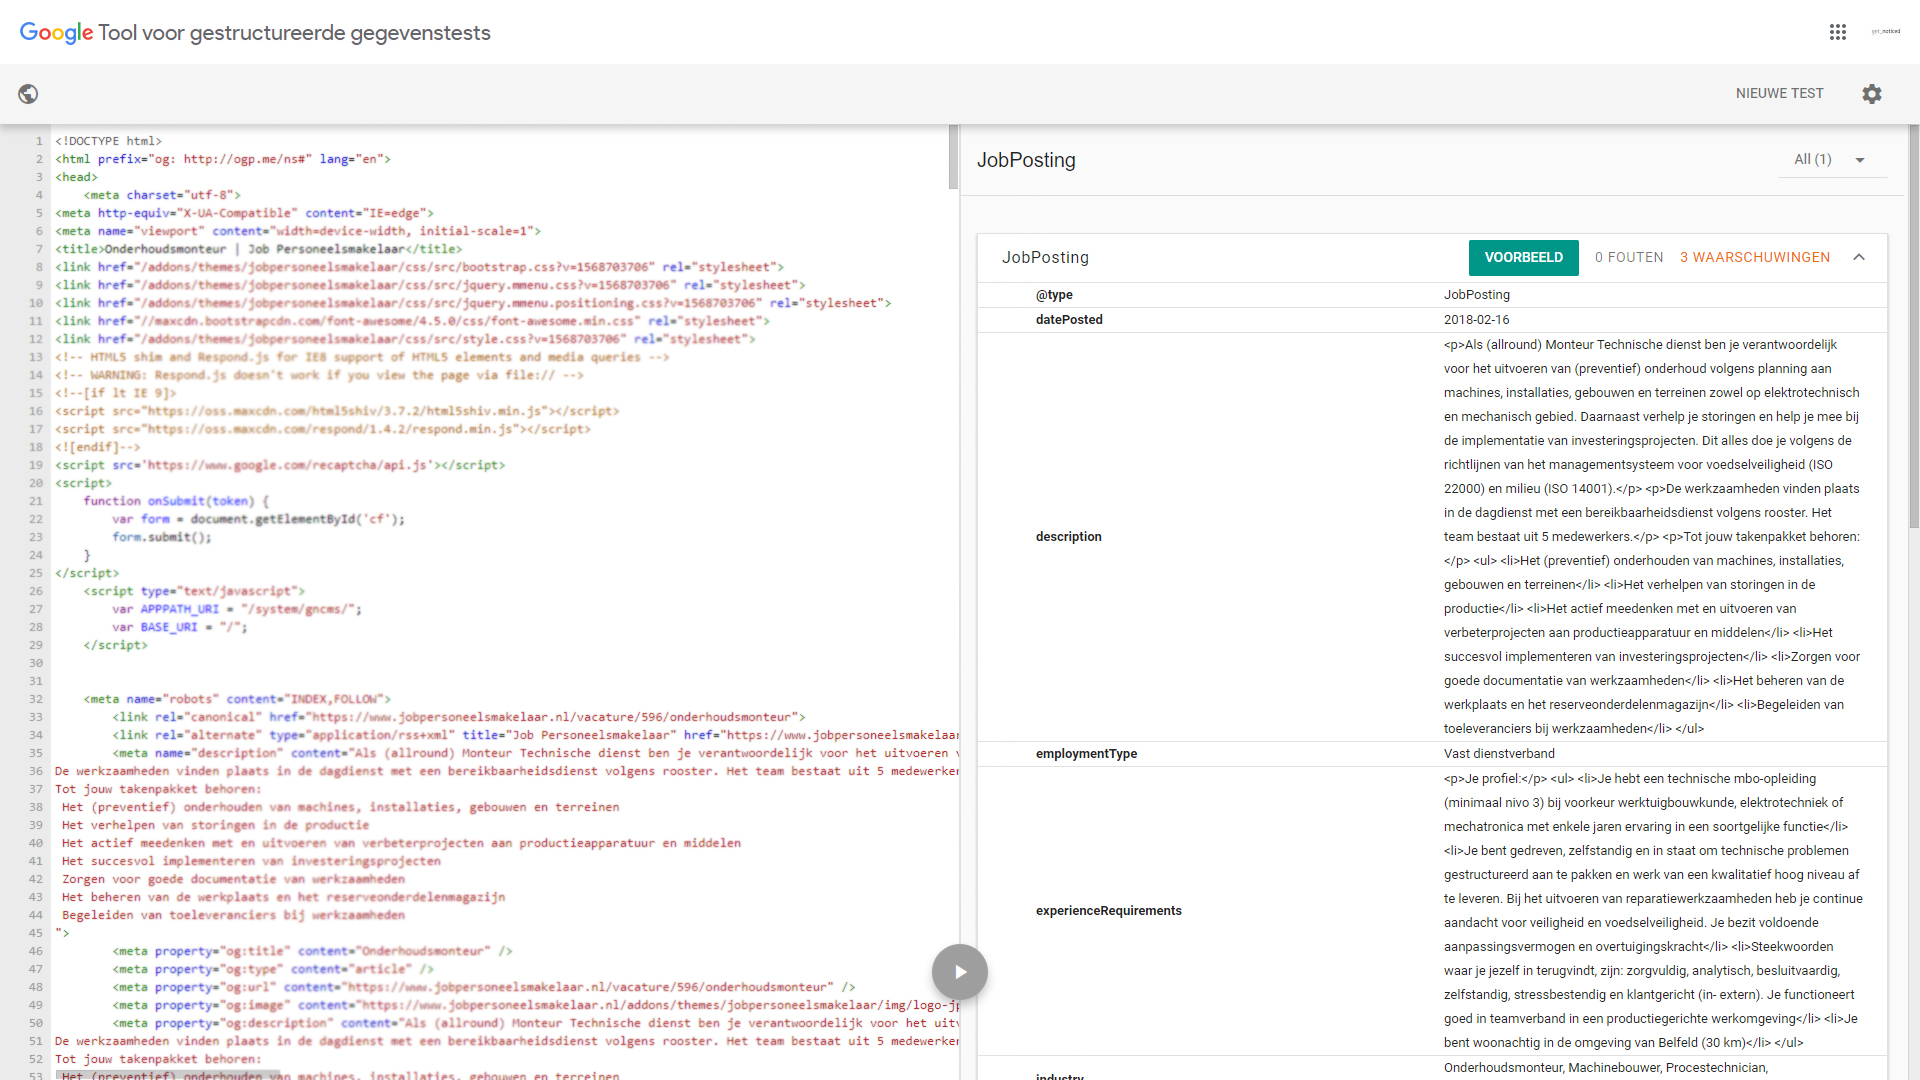
Task: Click the function onSubmit line in code
Action: click(176, 501)
